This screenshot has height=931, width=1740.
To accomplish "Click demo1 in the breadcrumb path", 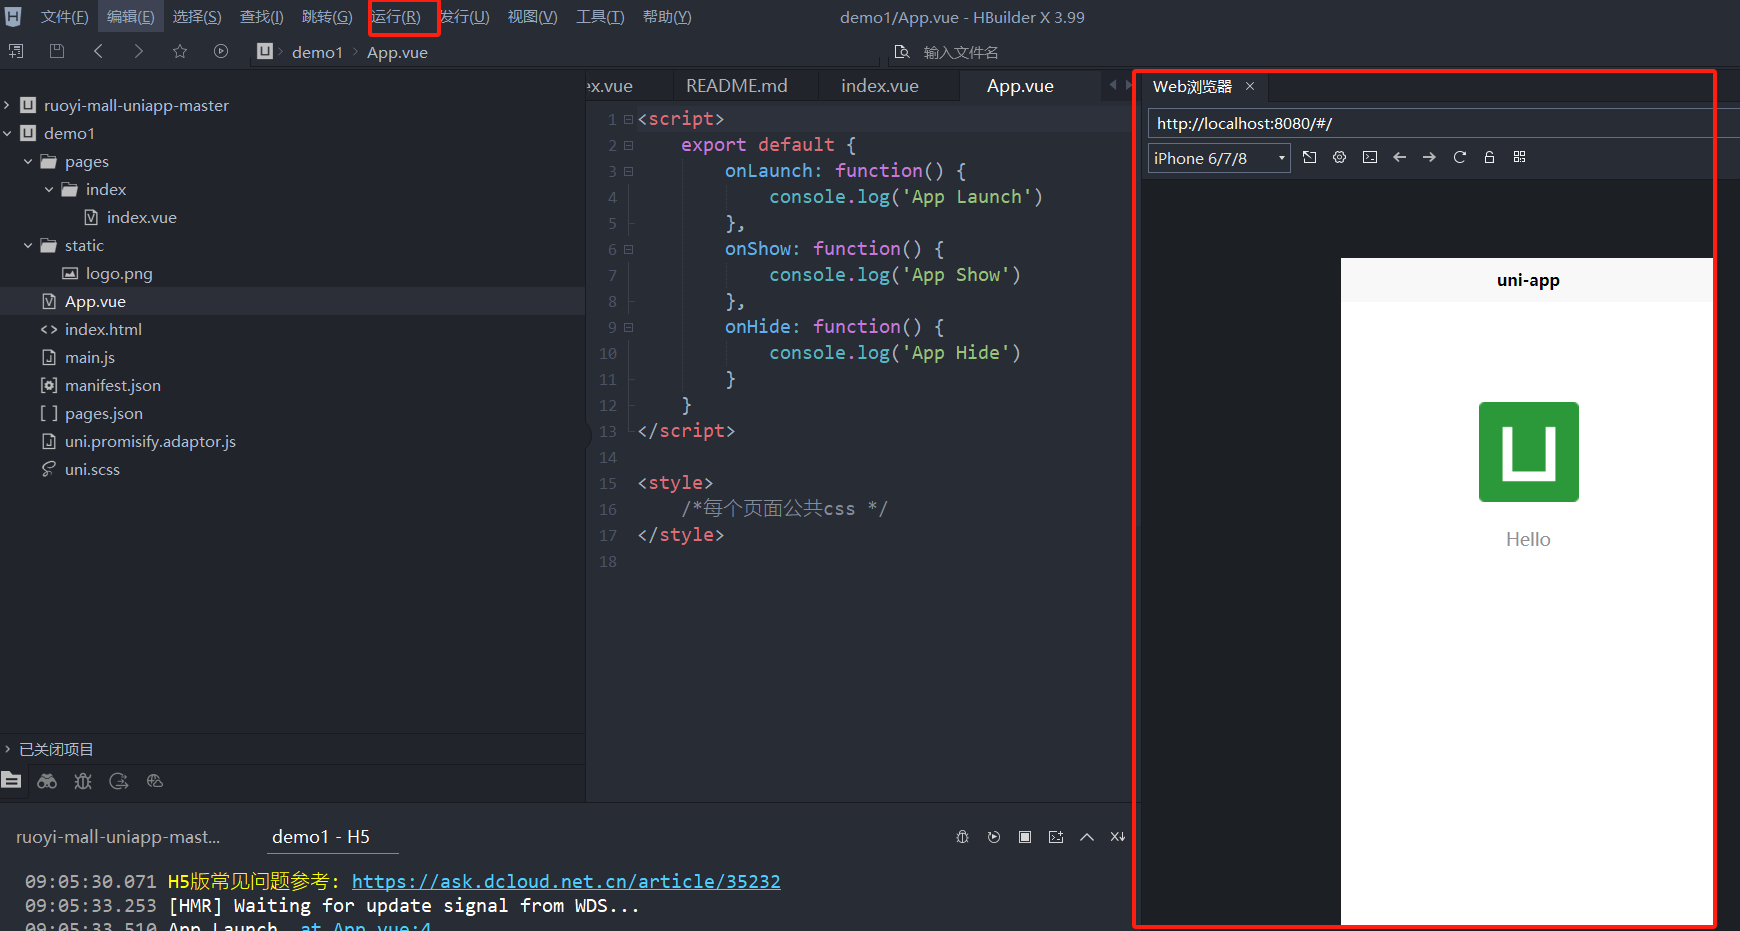I will (317, 52).
